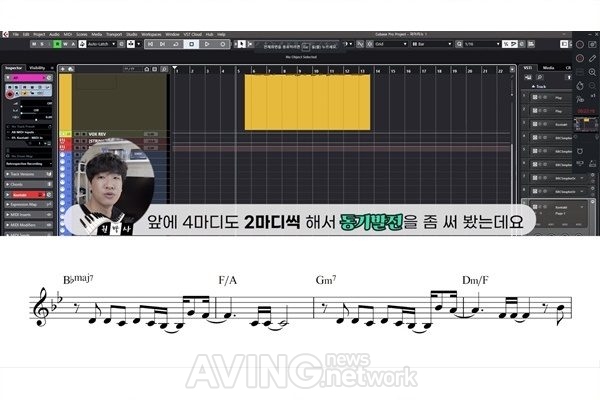Click the track list search magnifier icon
Image resolution: width=600 pixels, height=400 pixels.
tap(164, 69)
